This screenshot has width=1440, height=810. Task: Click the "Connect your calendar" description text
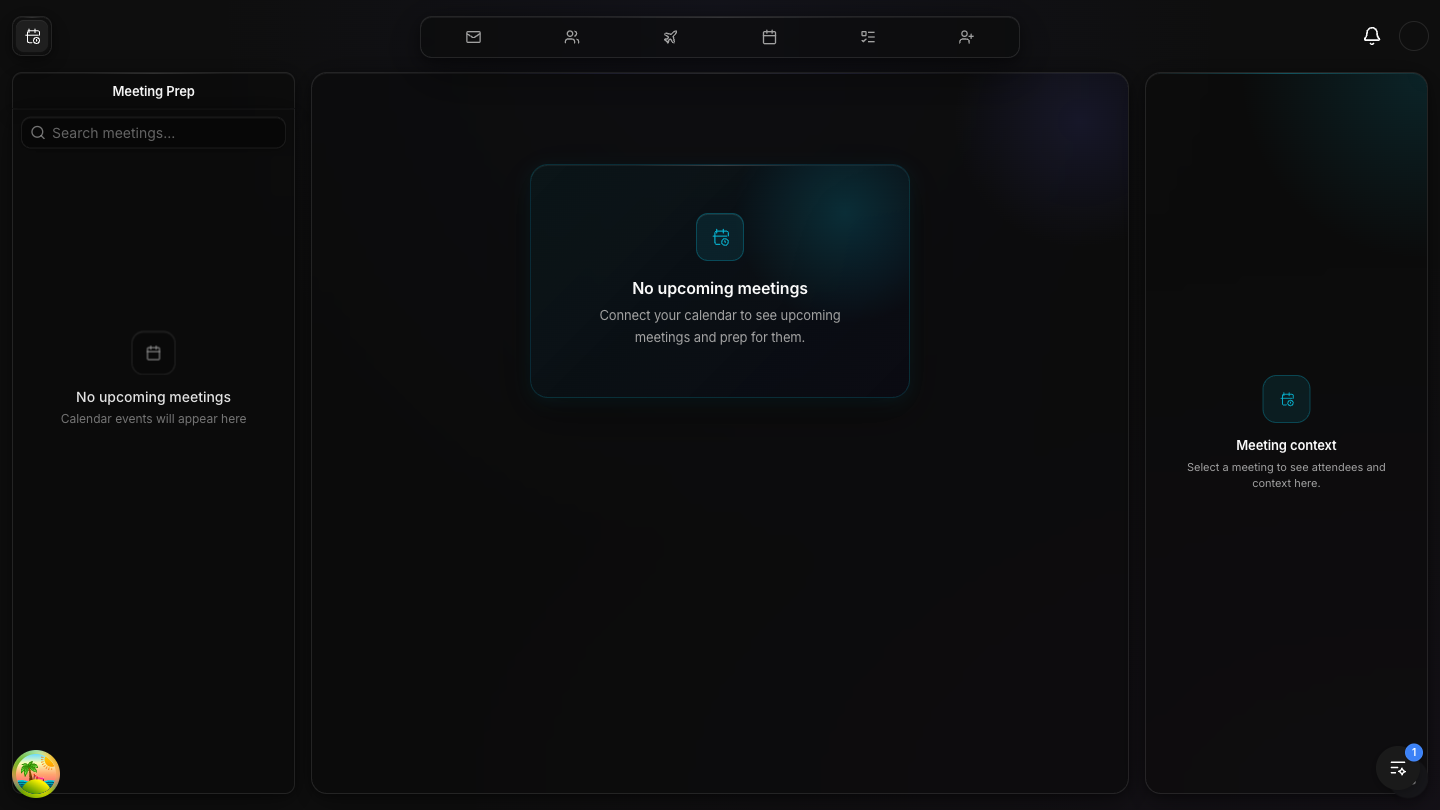tap(720, 326)
